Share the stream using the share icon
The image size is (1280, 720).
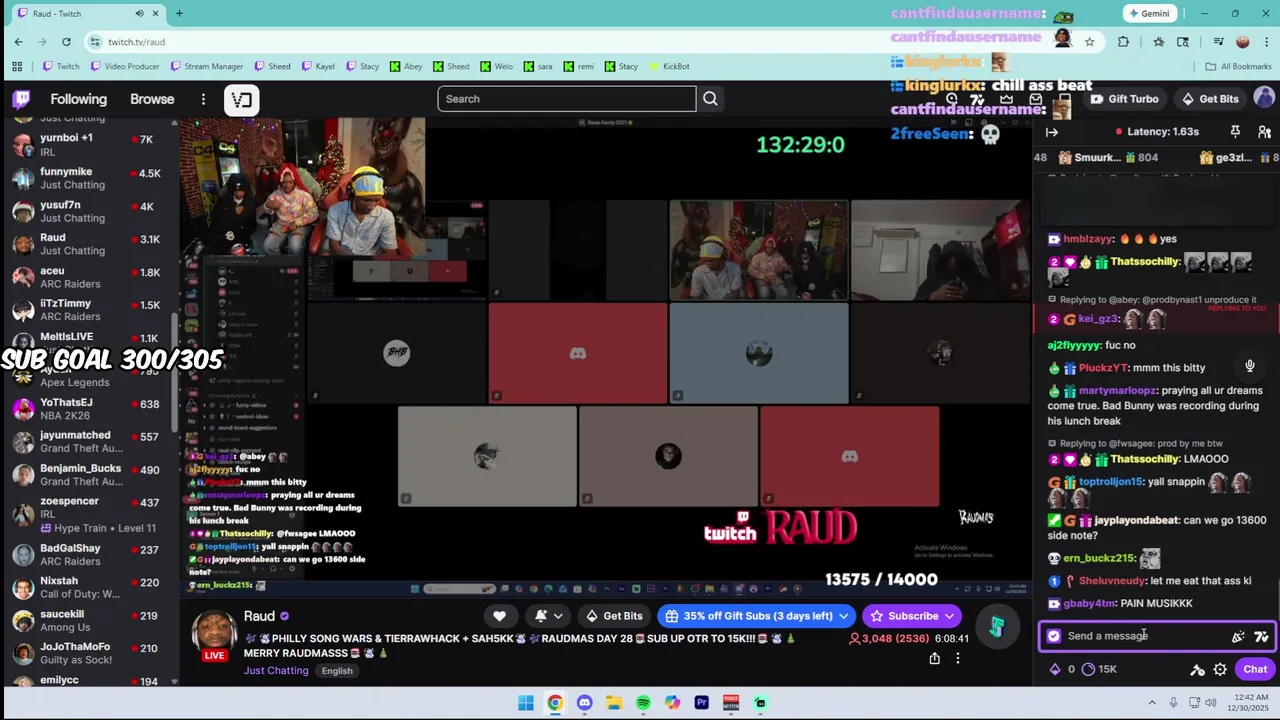pos(934,658)
